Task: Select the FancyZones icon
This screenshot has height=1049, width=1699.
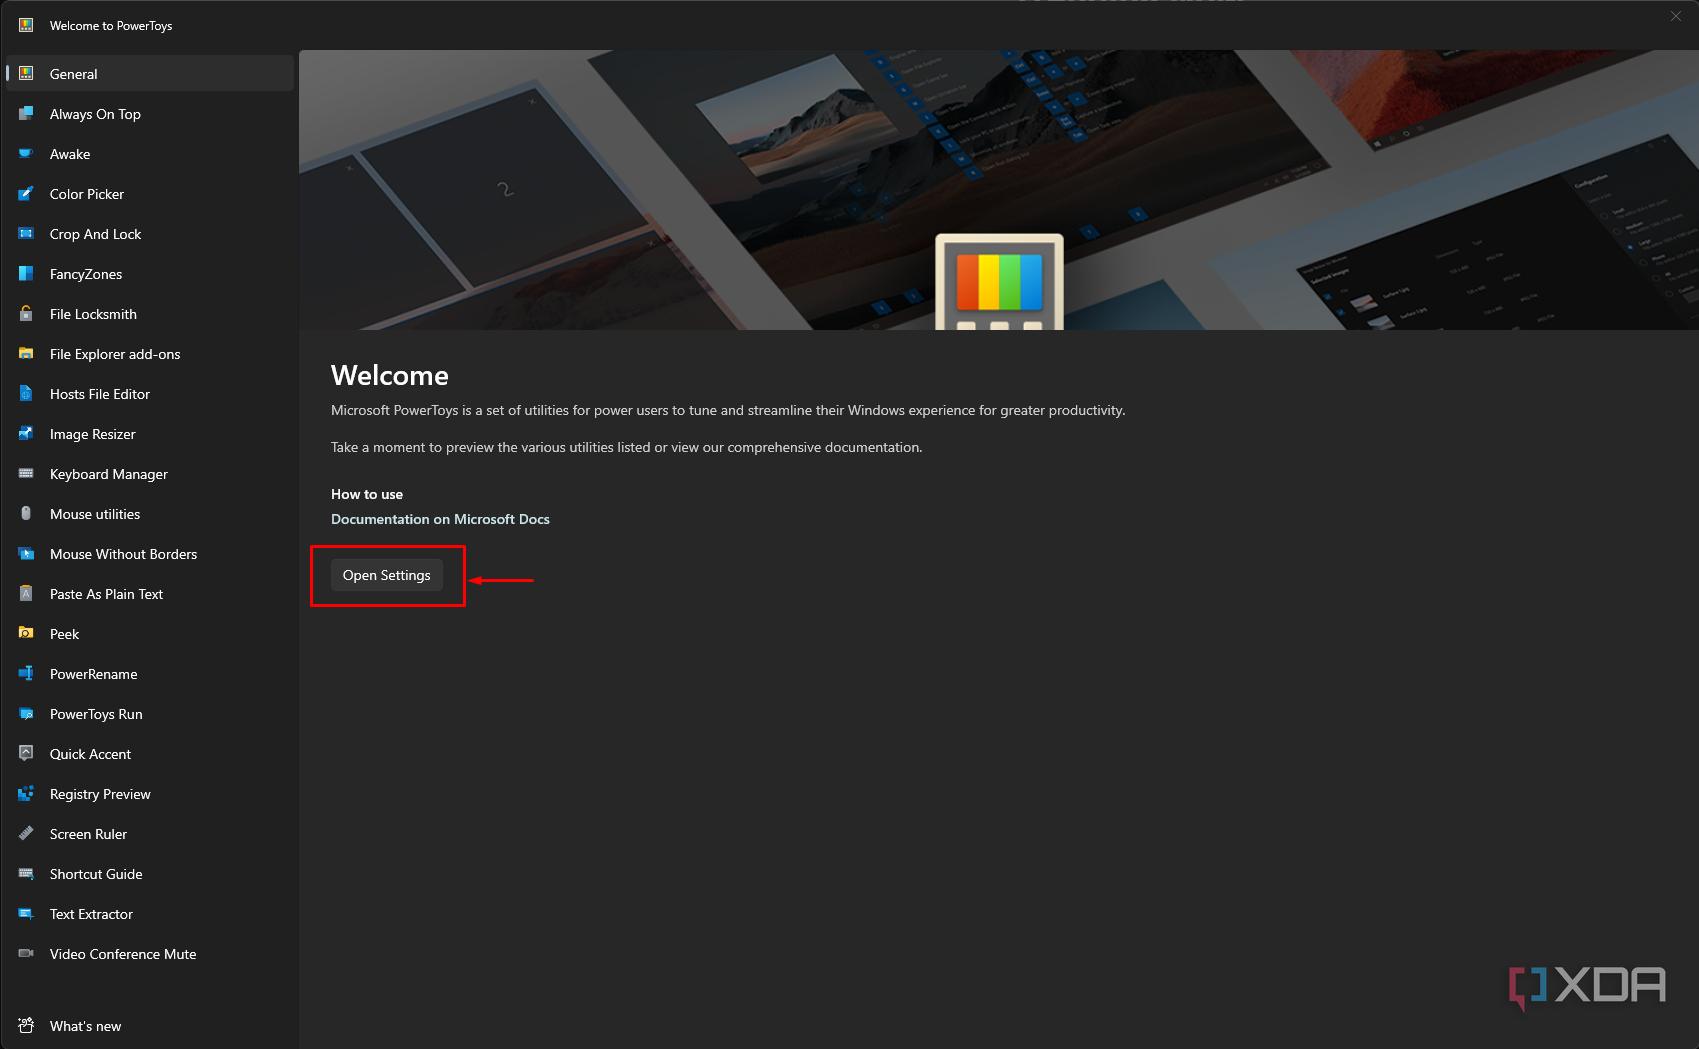Action: click(26, 274)
